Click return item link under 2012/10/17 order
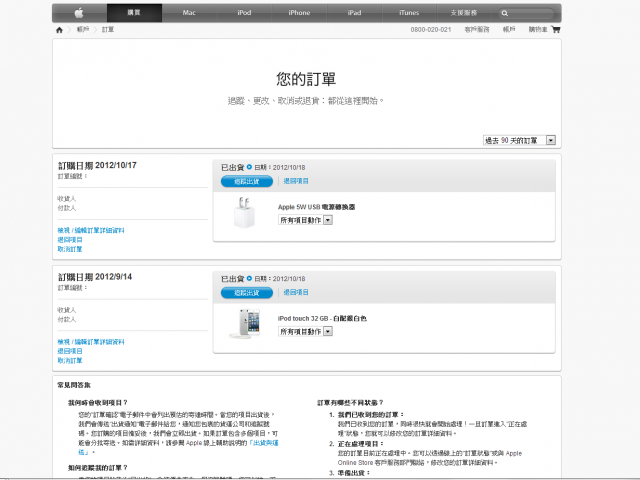Screen dimensions: 640x480 pyautogui.click(x=70, y=240)
